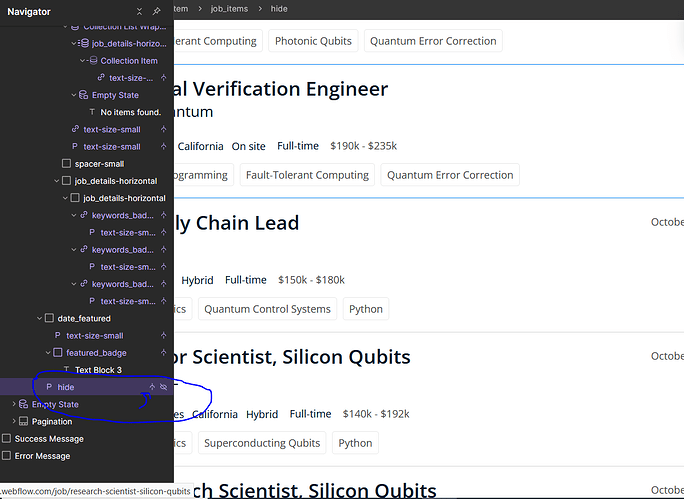
Task: Open job_items in the breadcrumb
Action: [x=229, y=9]
